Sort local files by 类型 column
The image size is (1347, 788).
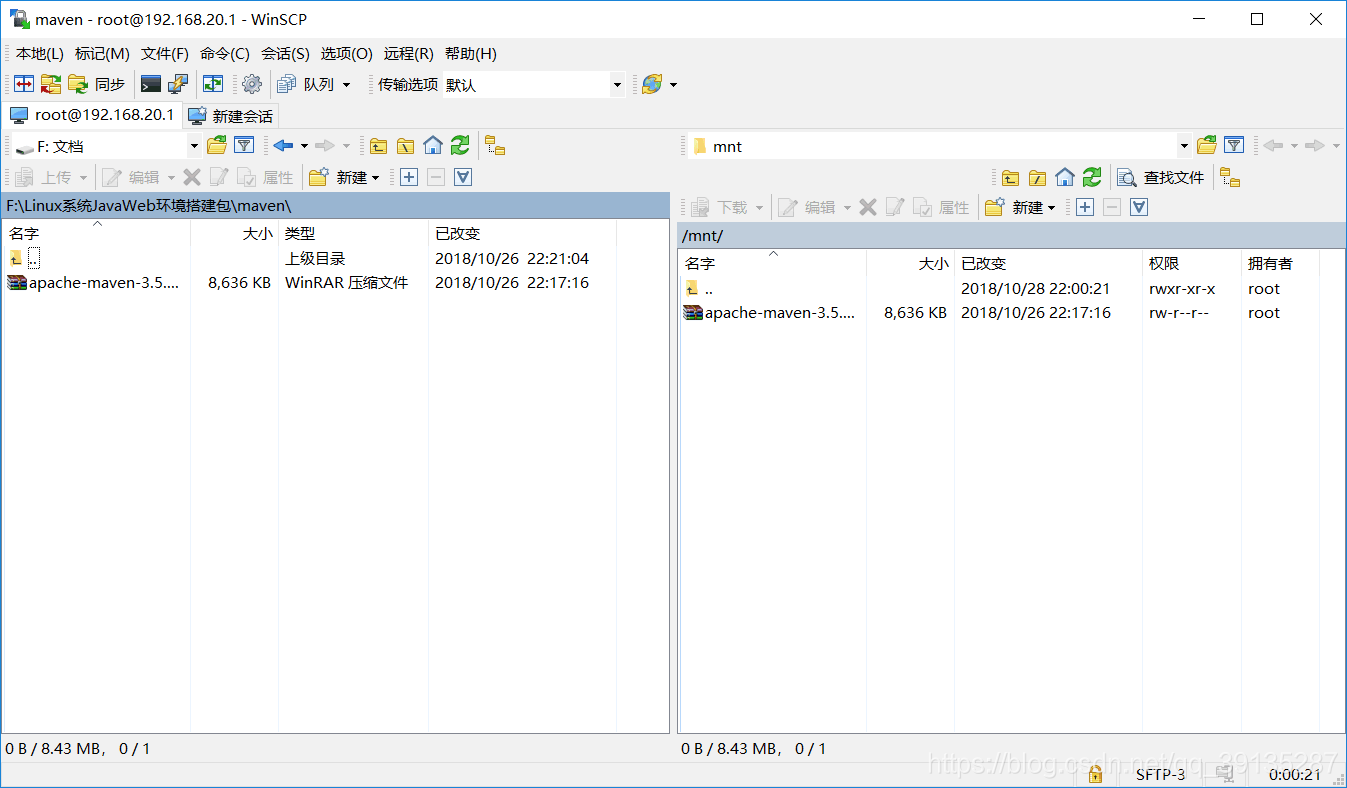click(x=353, y=233)
